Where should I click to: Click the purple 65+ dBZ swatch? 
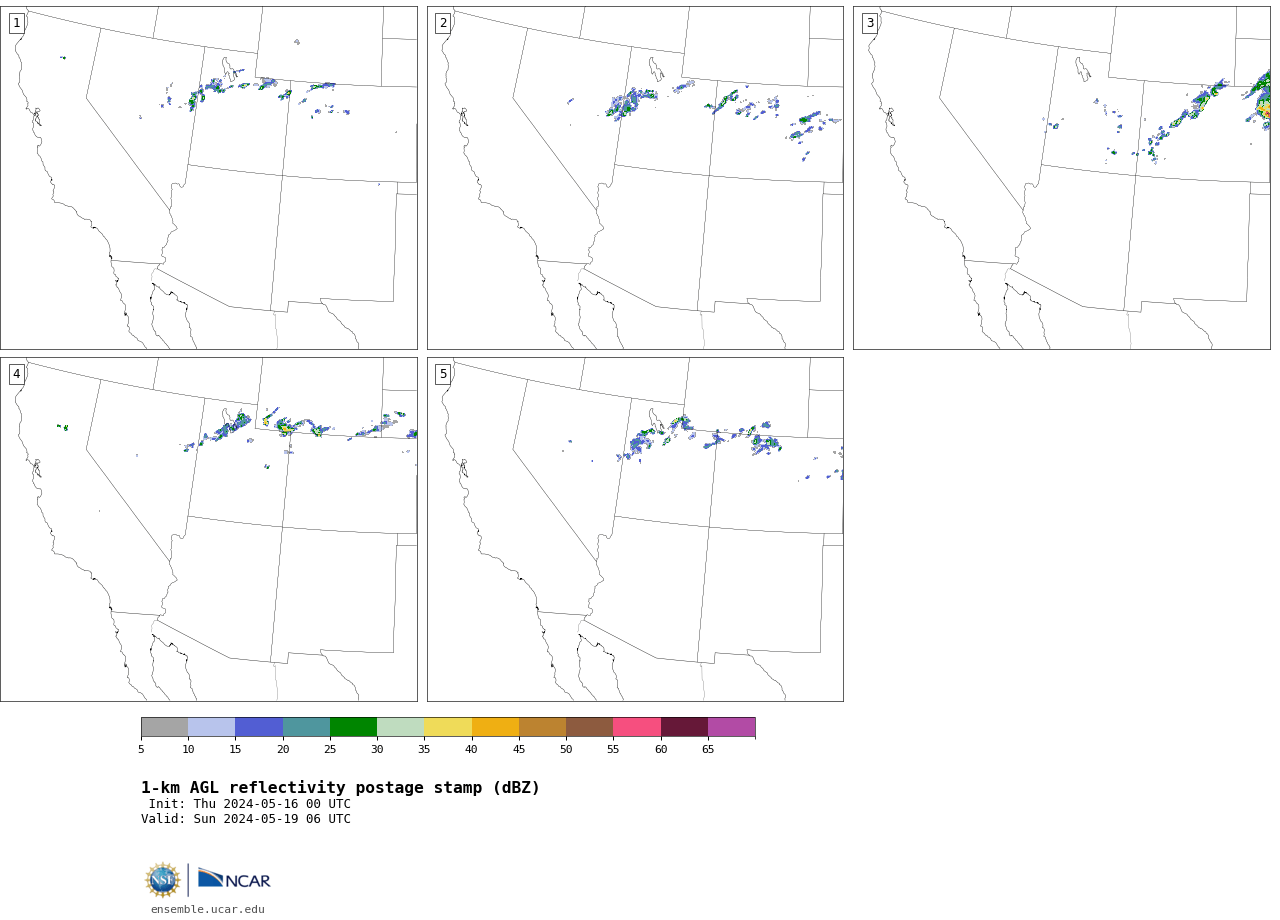[x=731, y=727]
